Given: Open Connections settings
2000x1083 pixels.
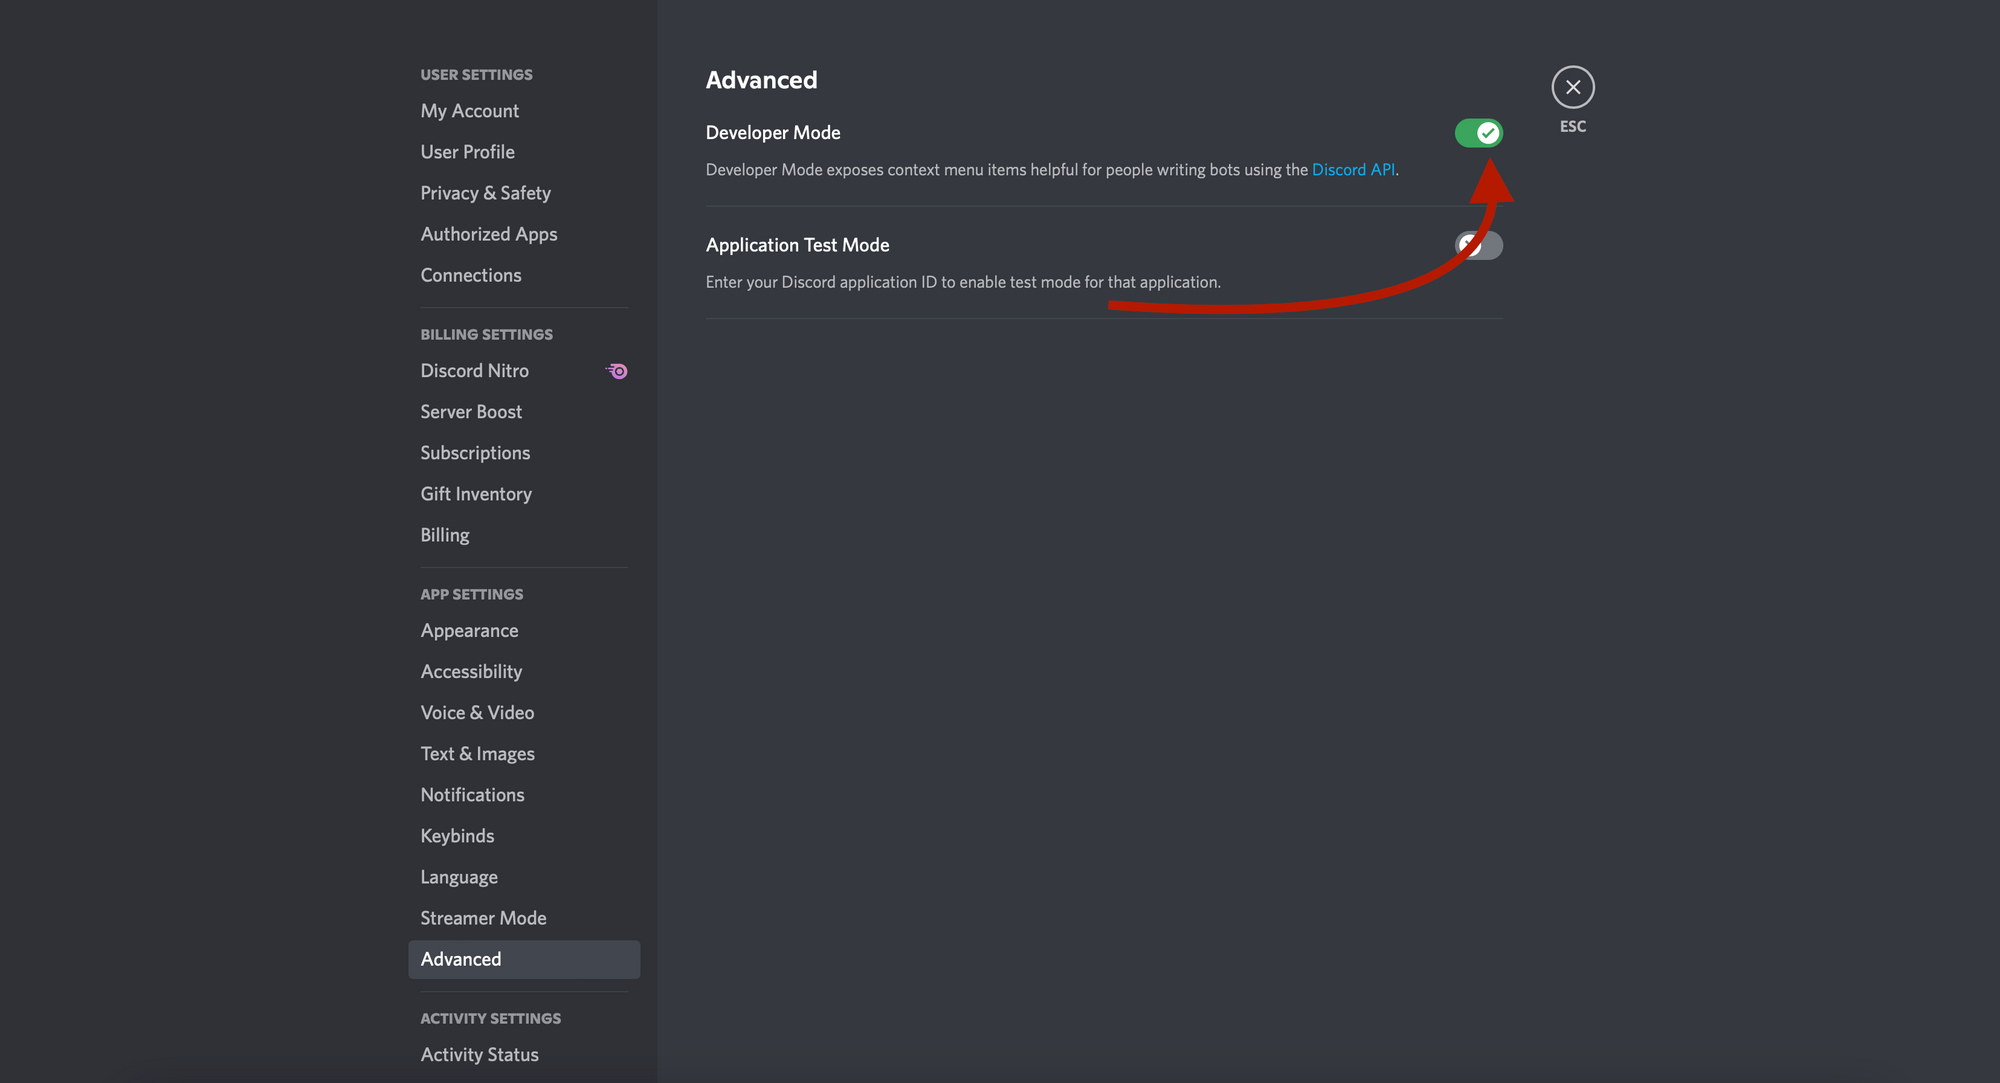Looking at the screenshot, I should tap(472, 273).
